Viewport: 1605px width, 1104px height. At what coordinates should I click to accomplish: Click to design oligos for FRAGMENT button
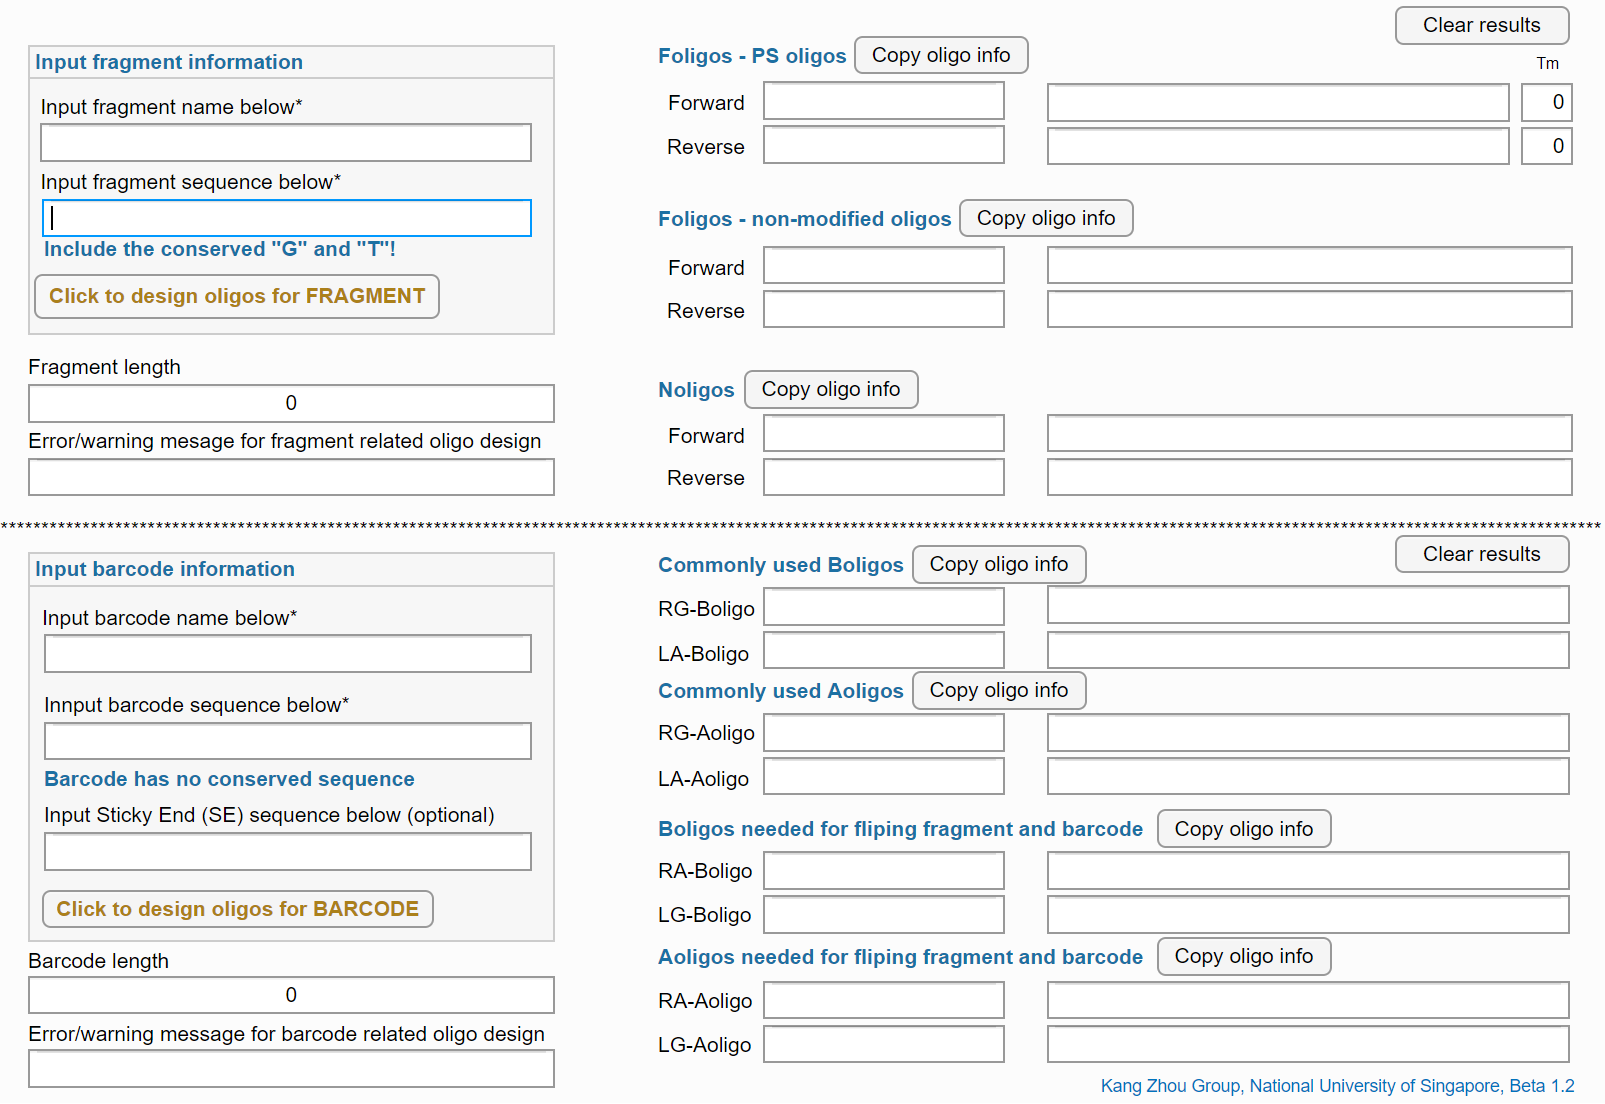[x=237, y=296]
